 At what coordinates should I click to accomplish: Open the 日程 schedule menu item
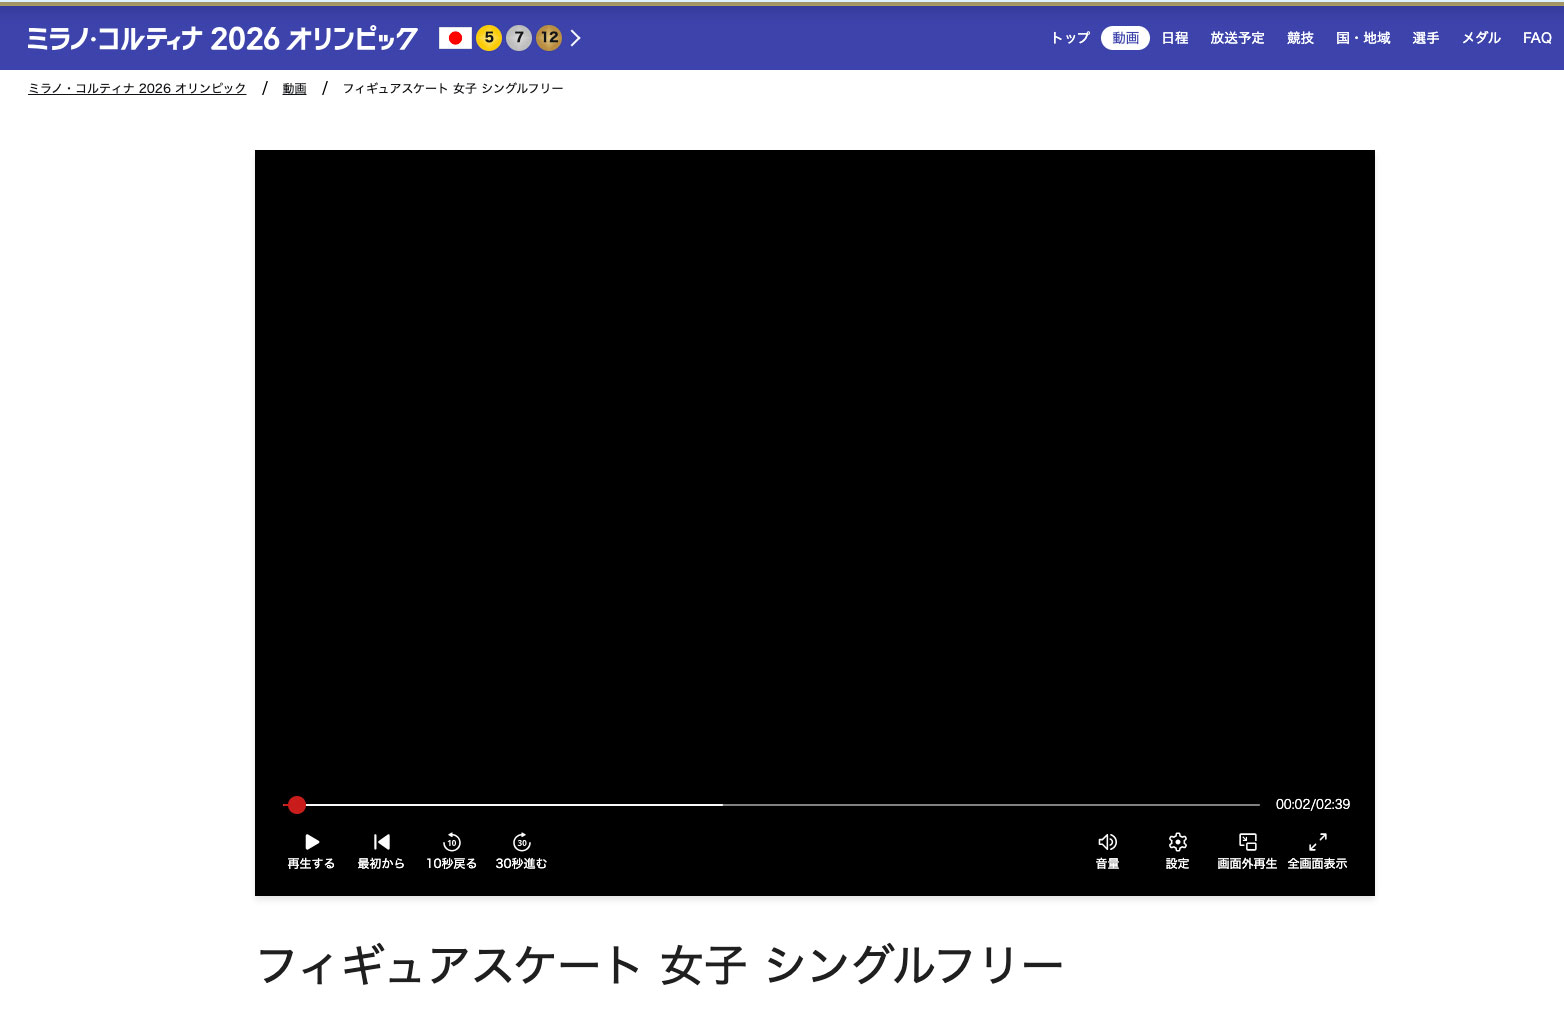click(x=1175, y=38)
